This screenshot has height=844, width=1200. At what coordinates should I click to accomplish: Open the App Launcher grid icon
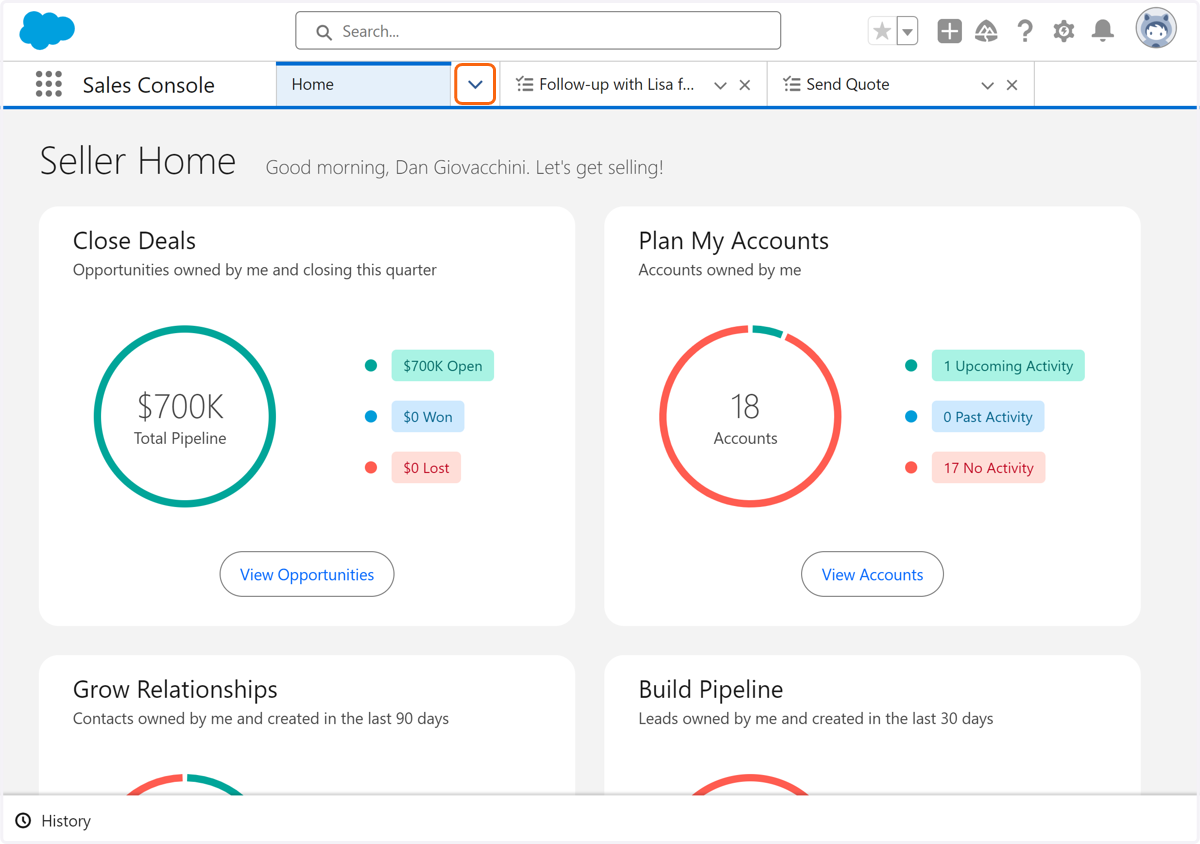pyautogui.click(x=48, y=84)
